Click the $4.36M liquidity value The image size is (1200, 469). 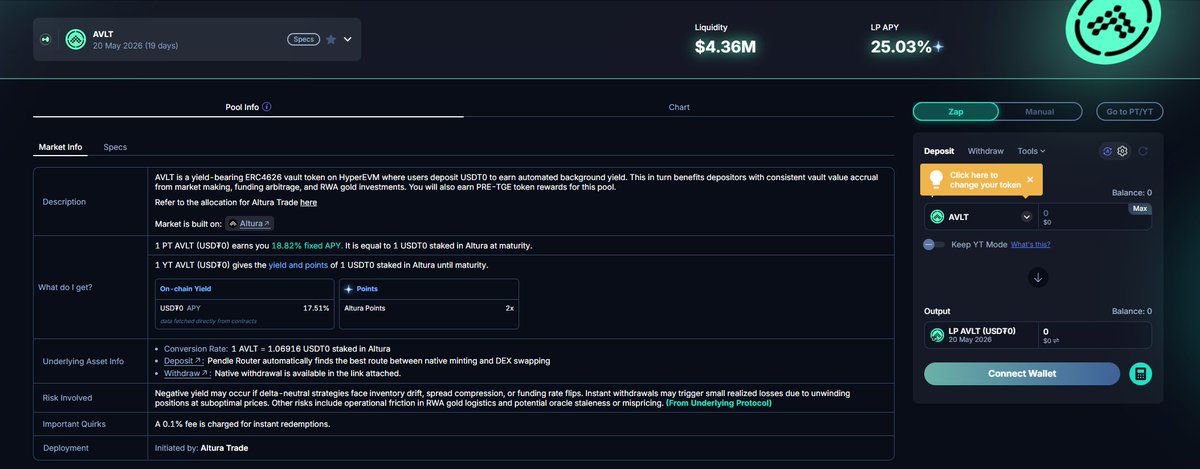725,46
